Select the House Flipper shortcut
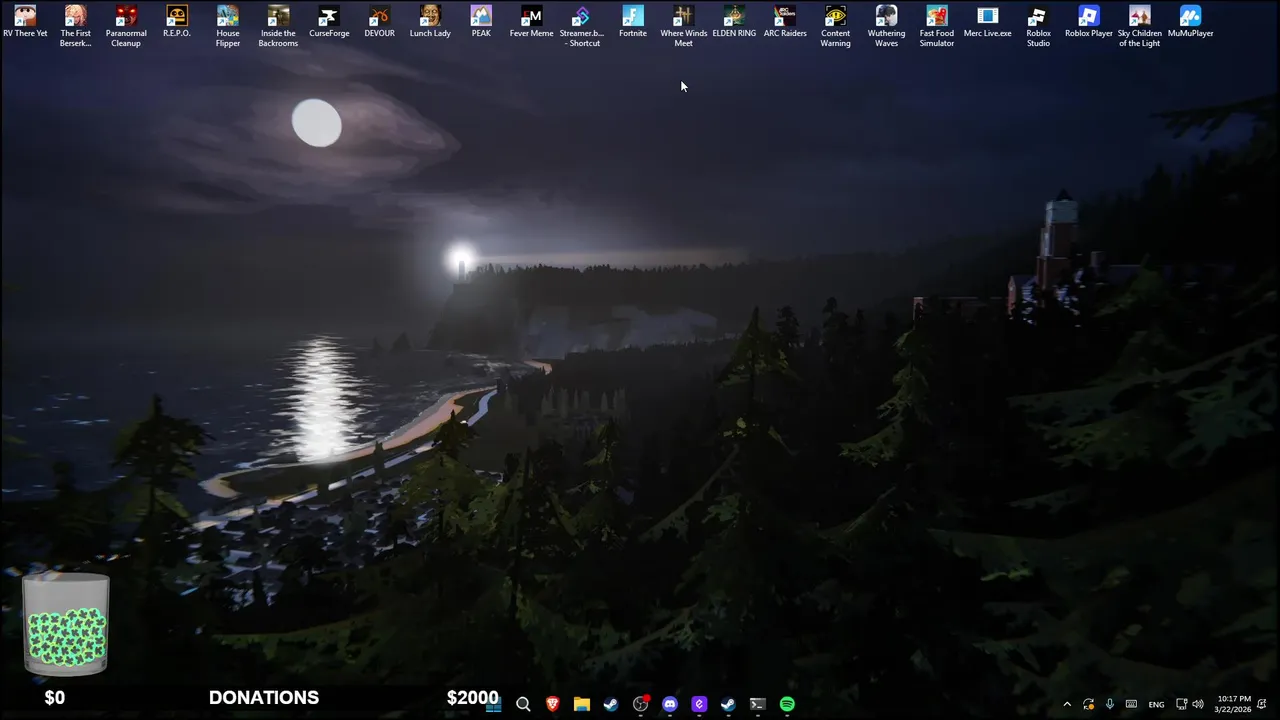The width and height of the screenshot is (1280, 720). coord(228,26)
